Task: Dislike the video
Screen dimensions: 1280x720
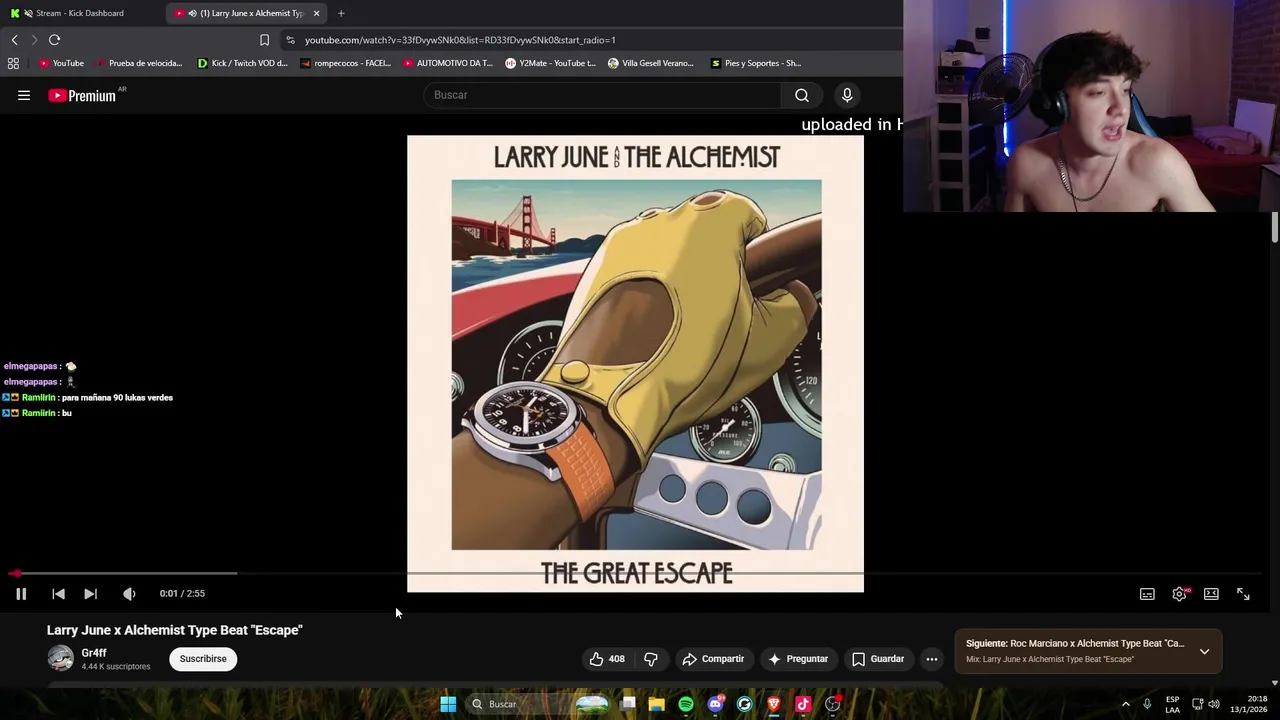Action: click(651, 659)
